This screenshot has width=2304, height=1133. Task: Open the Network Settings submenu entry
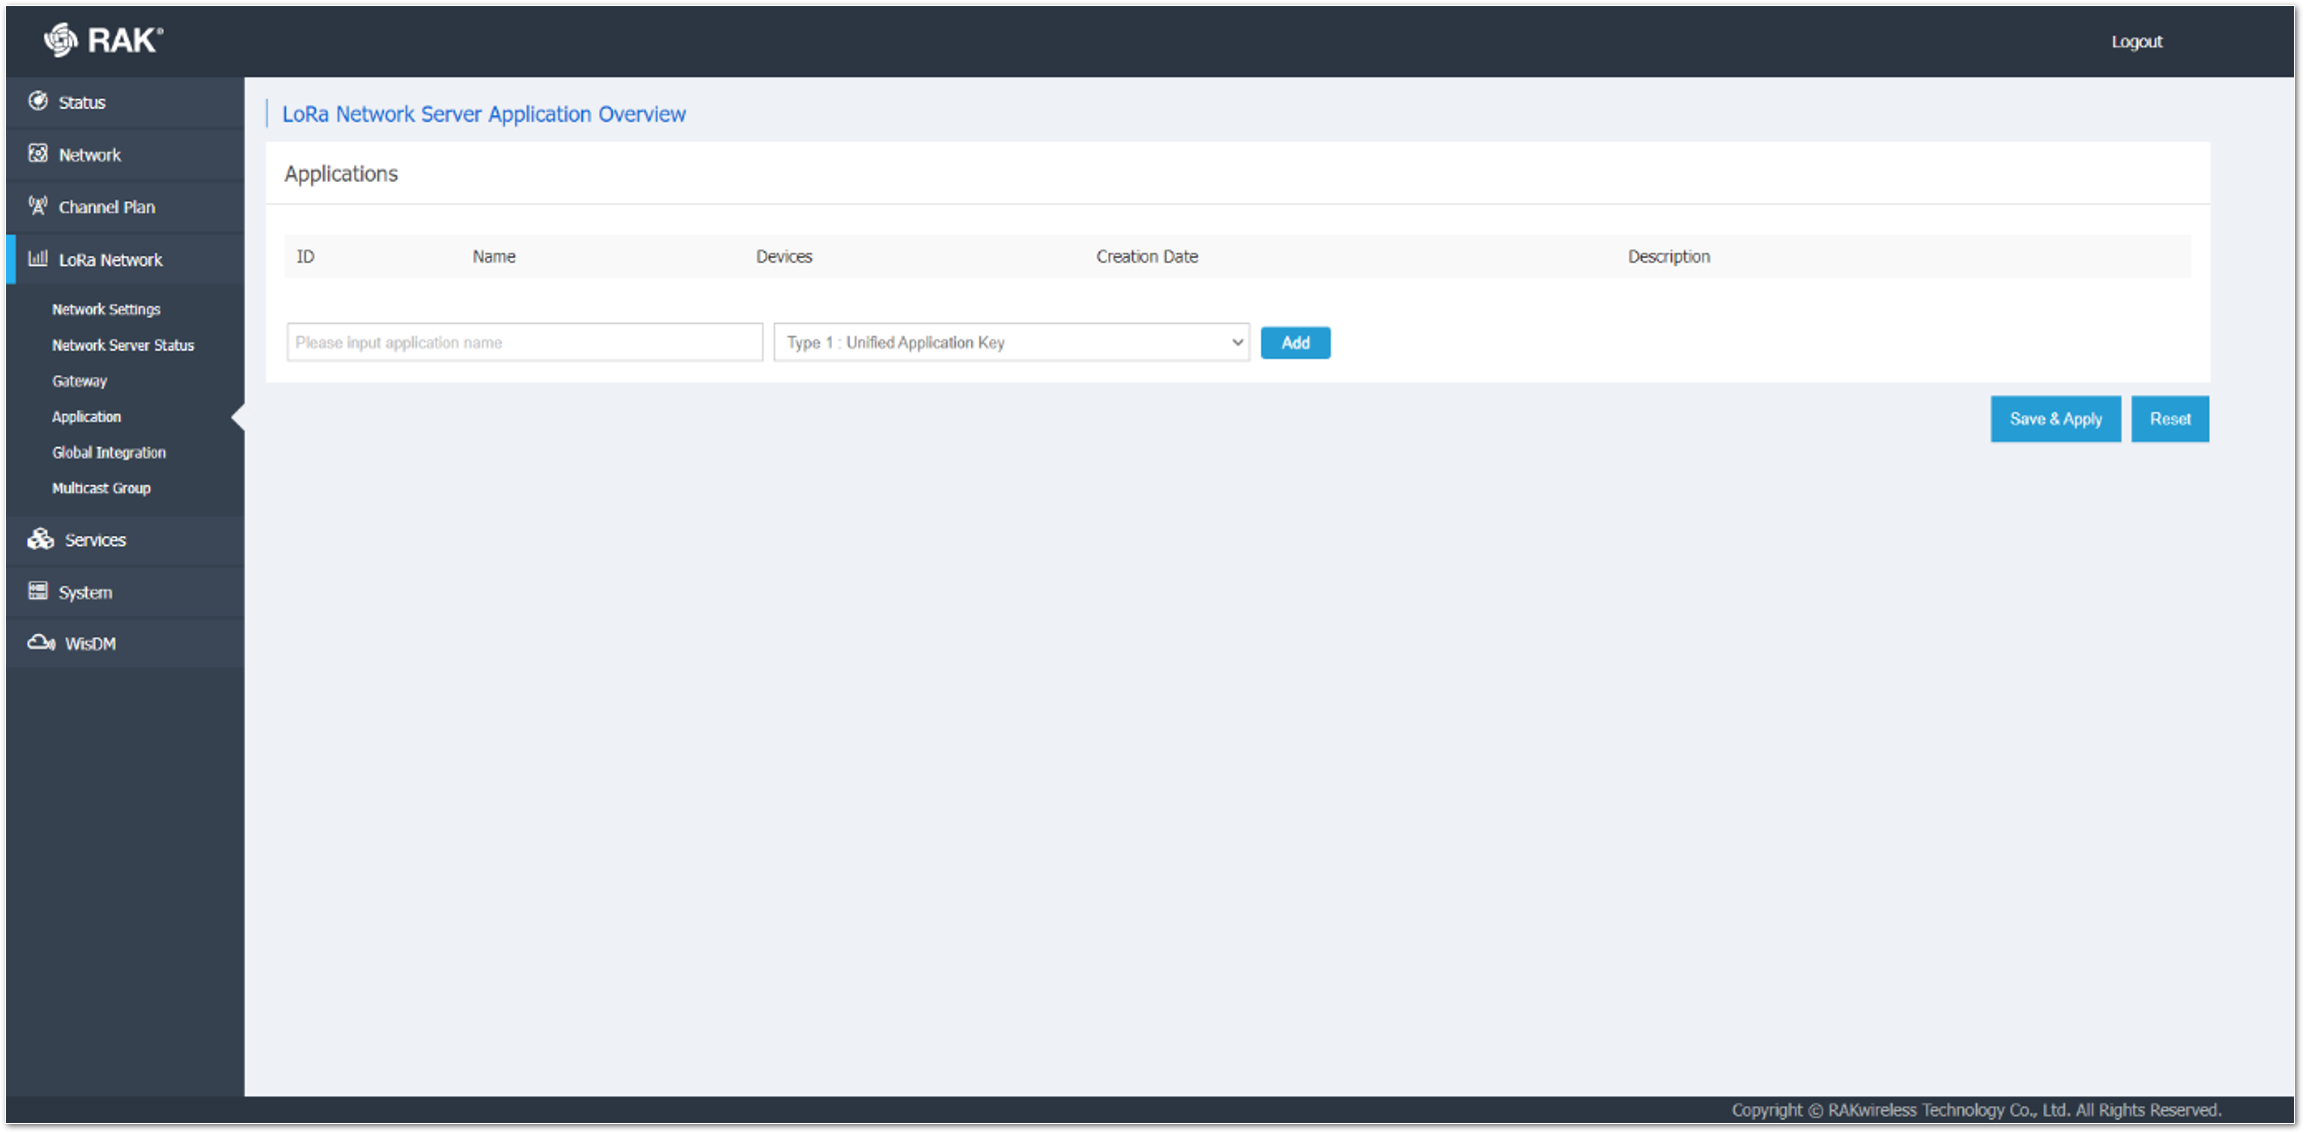coord(106,309)
